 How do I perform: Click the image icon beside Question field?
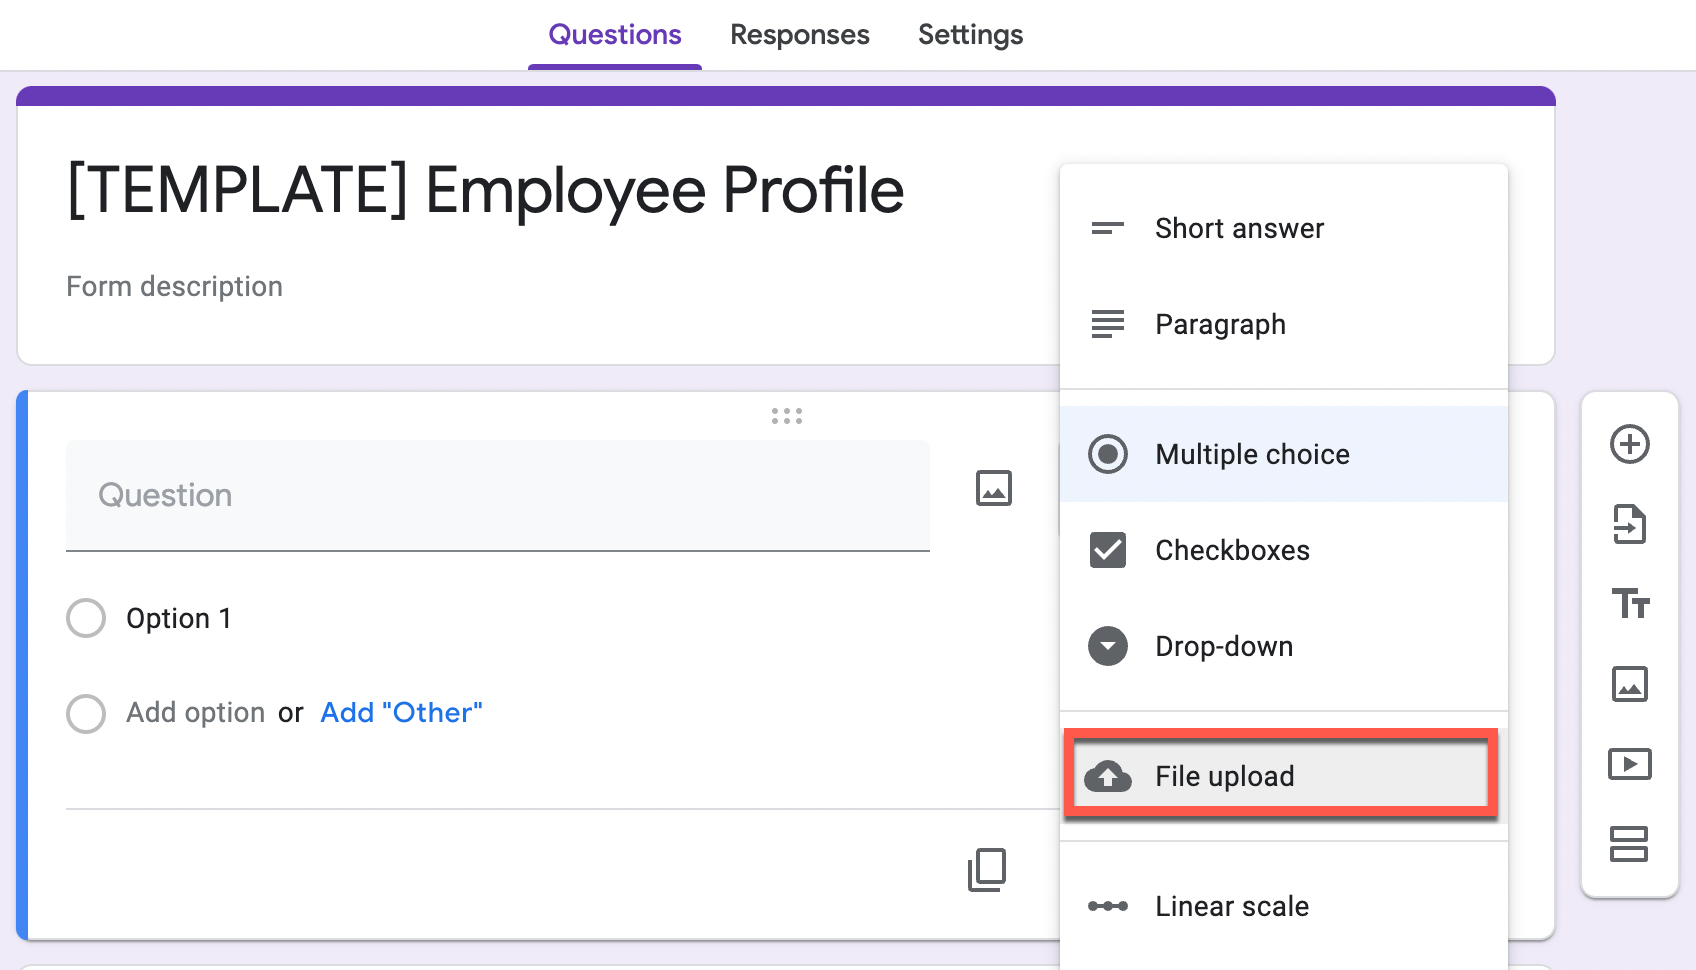coord(993,488)
